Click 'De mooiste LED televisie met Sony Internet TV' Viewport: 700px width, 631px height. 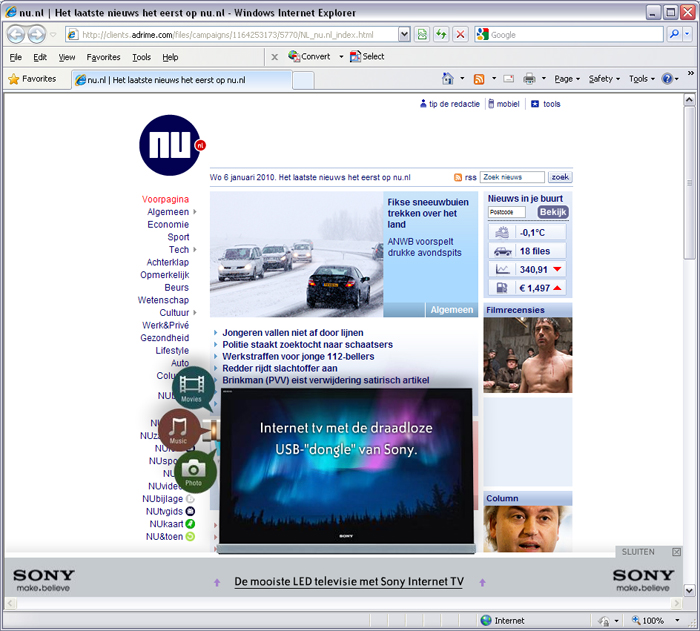(349, 581)
